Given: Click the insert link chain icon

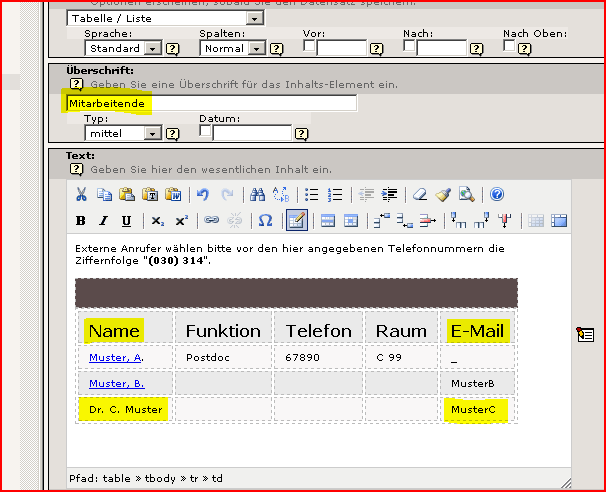Looking at the screenshot, I should tap(211, 221).
